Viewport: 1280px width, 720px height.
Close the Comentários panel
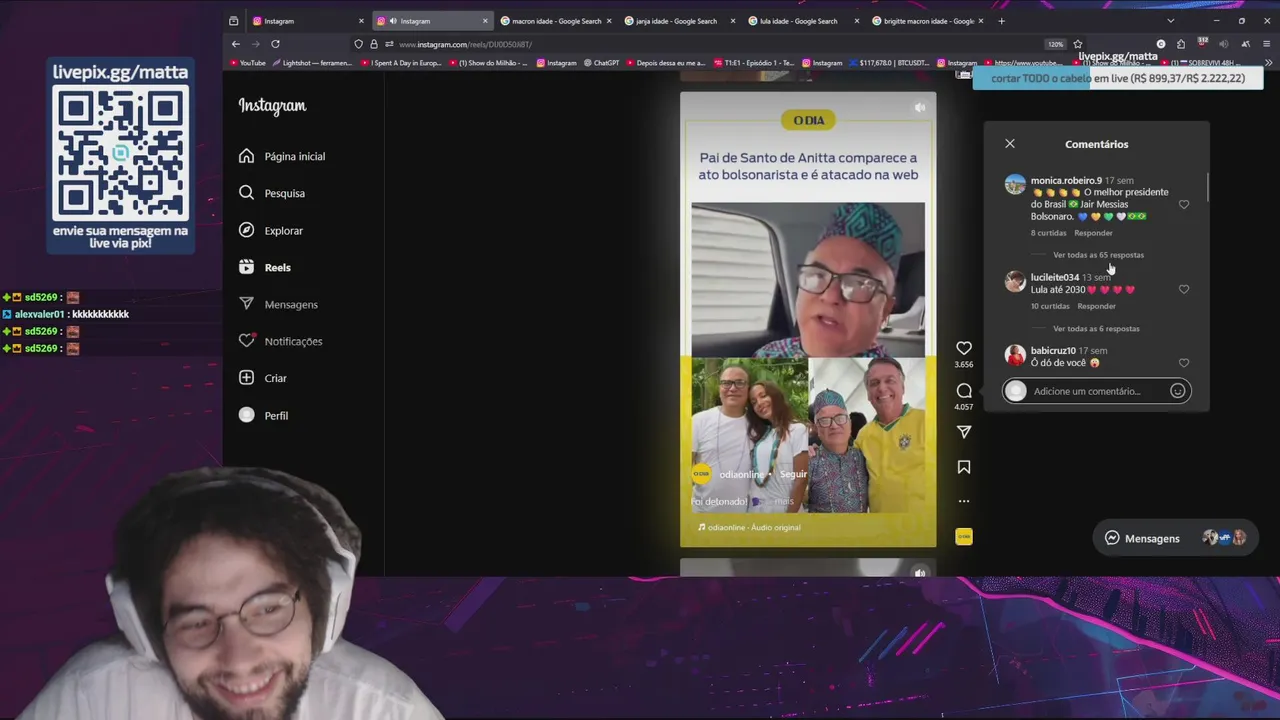pyautogui.click(x=1010, y=144)
